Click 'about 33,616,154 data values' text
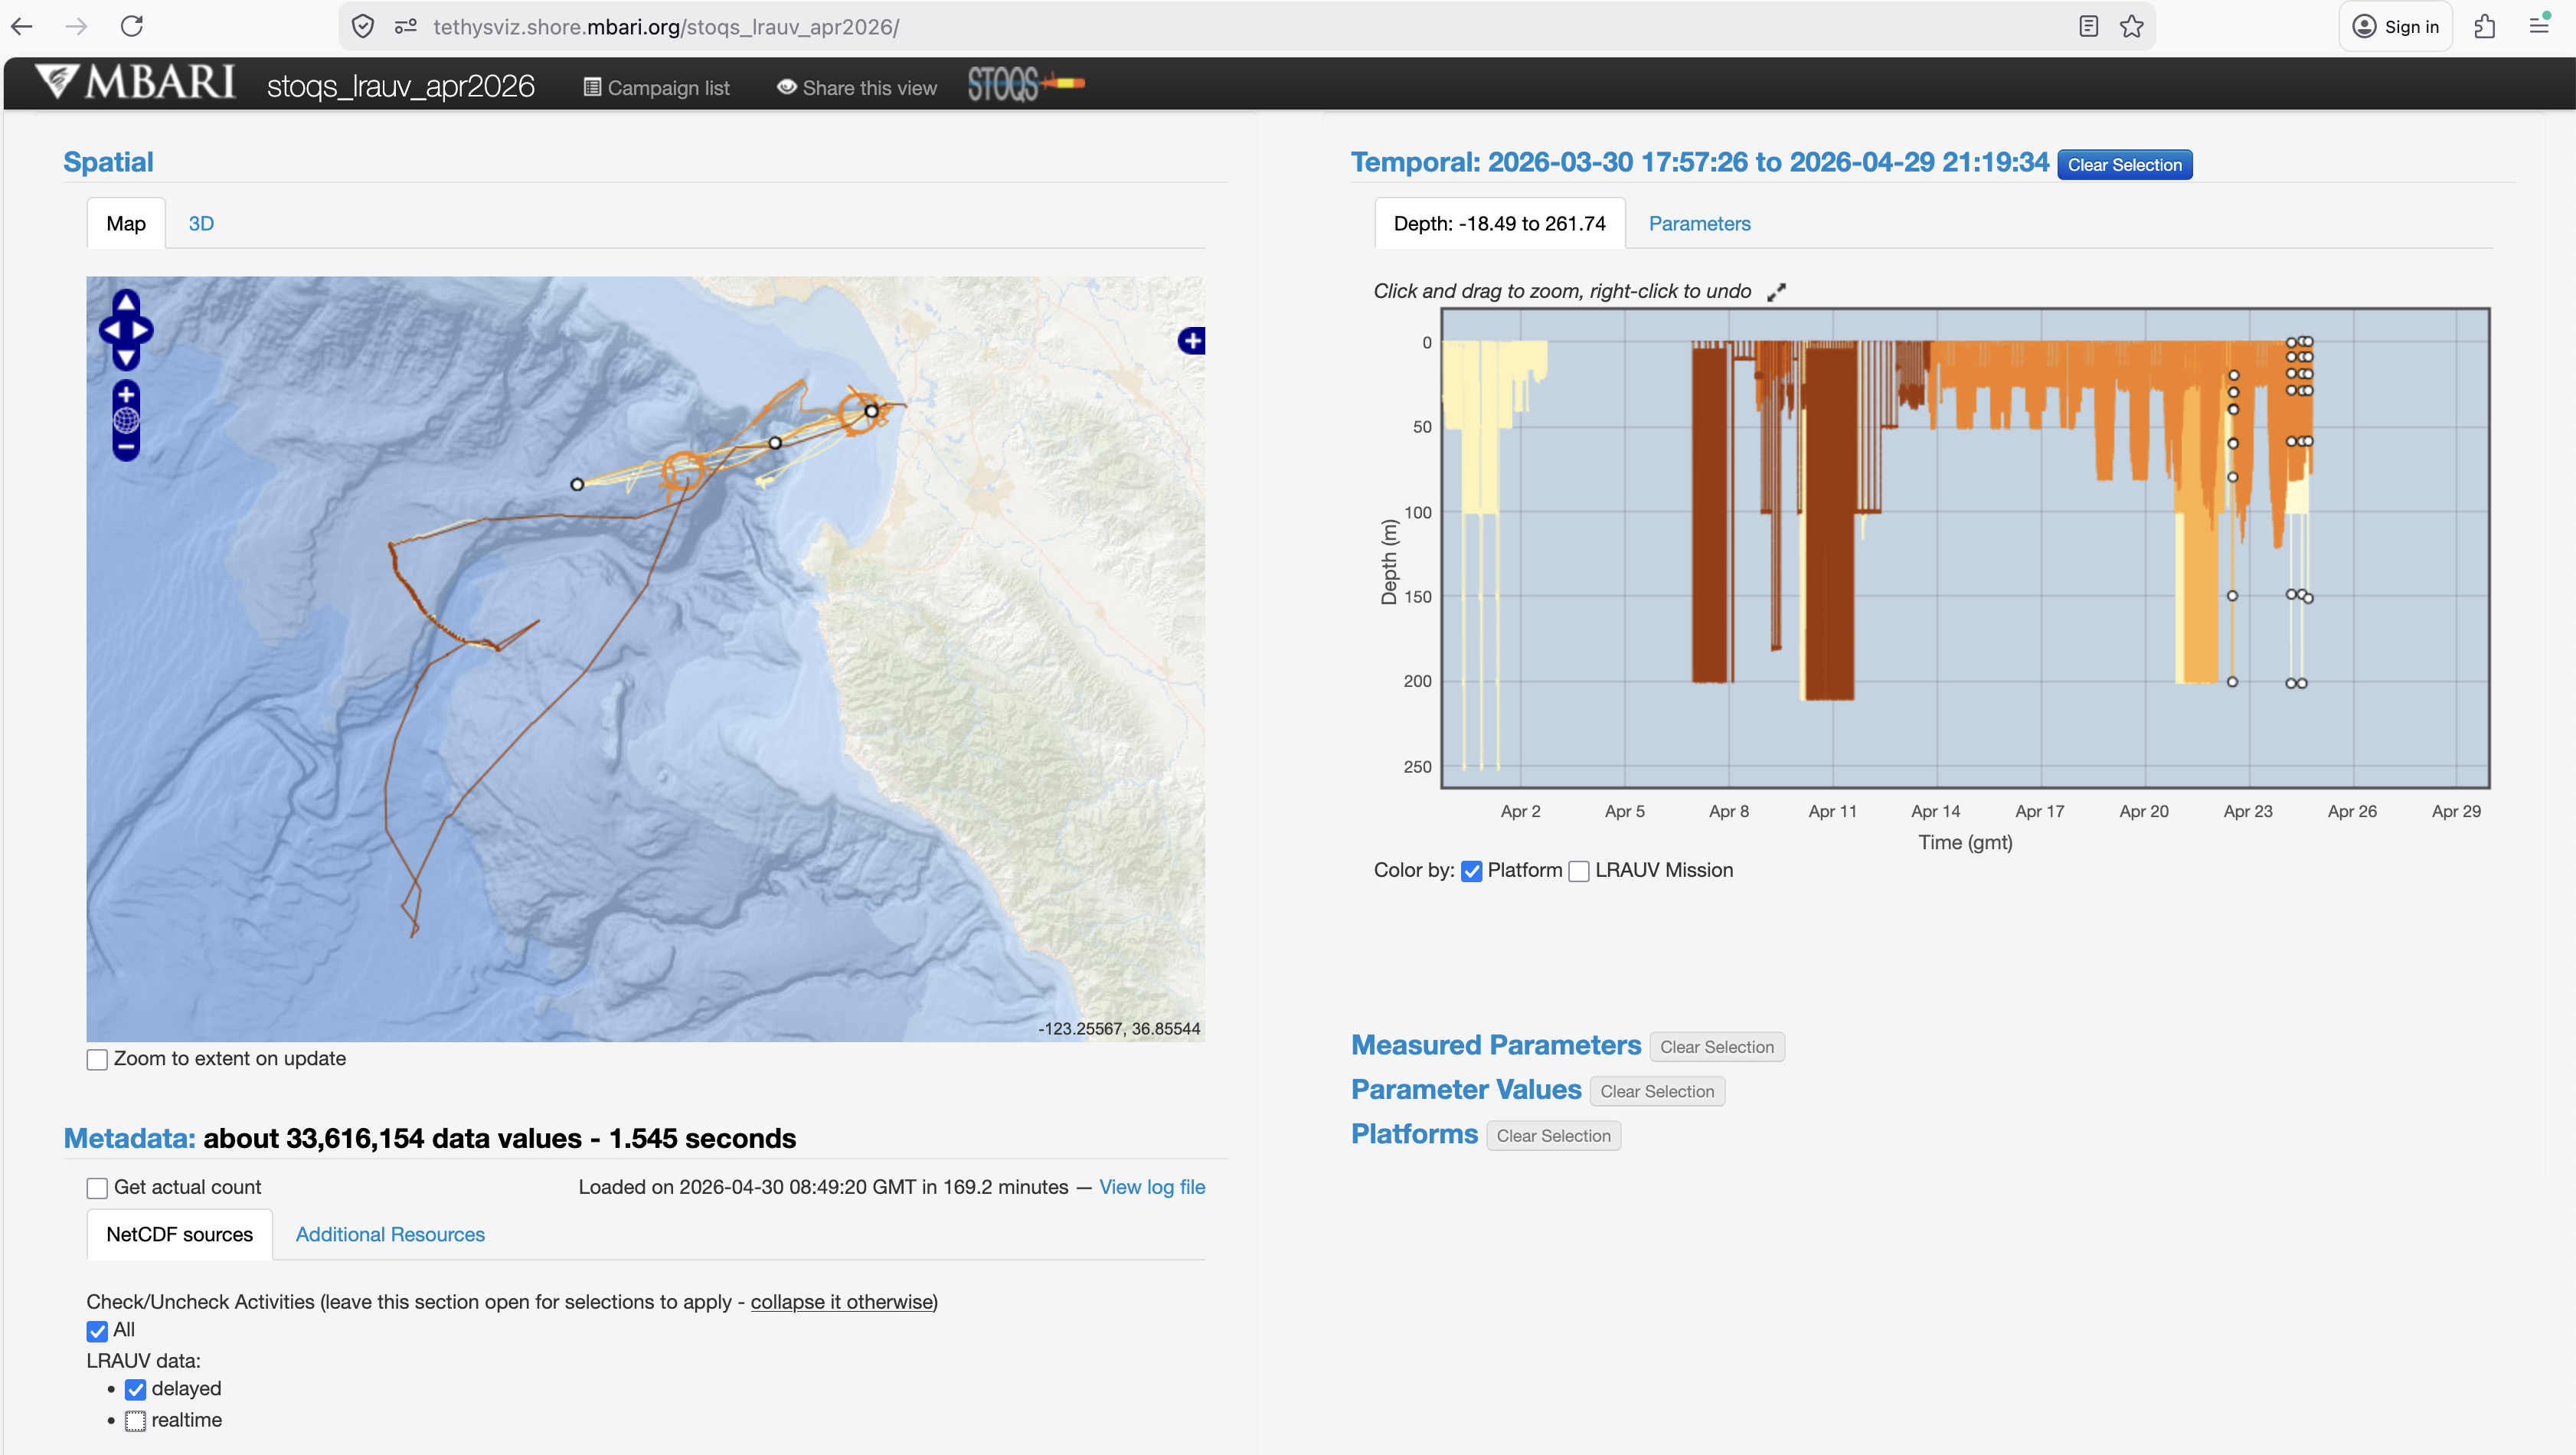The width and height of the screenshot is (2576, 1455). pos(392,1139)
